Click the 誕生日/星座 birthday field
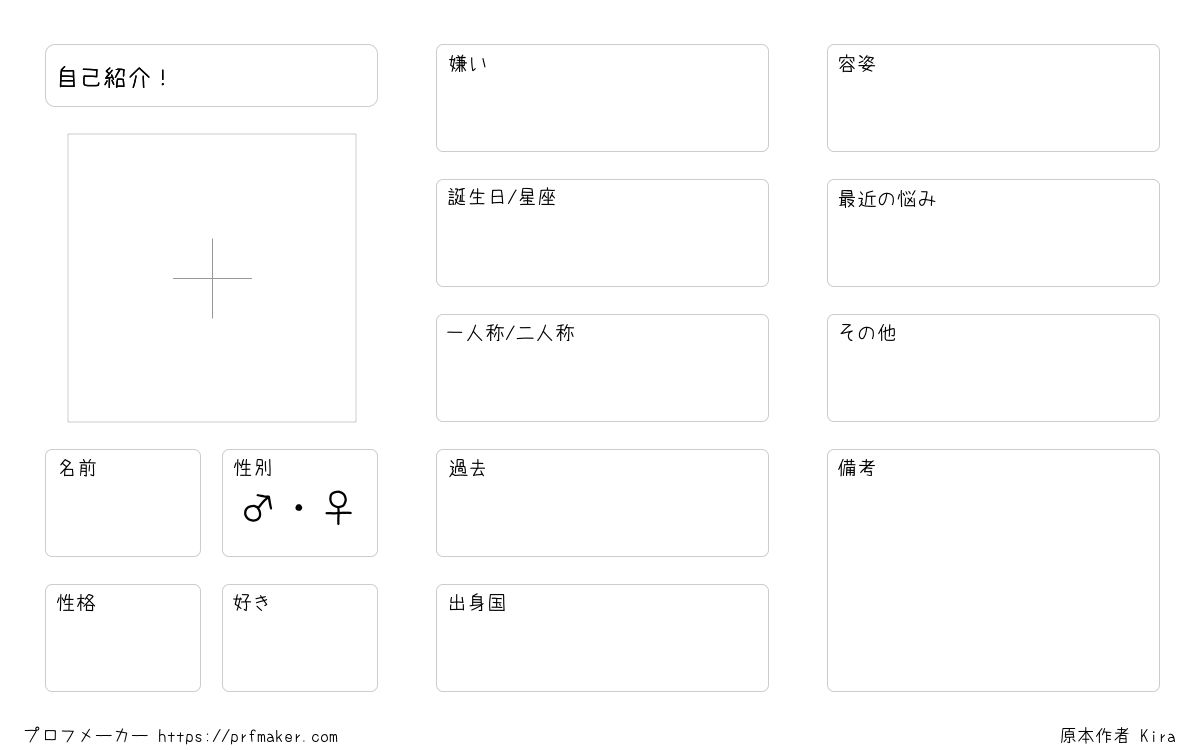Viewport: 1200px width, 750px height. [x=602, y=233]
